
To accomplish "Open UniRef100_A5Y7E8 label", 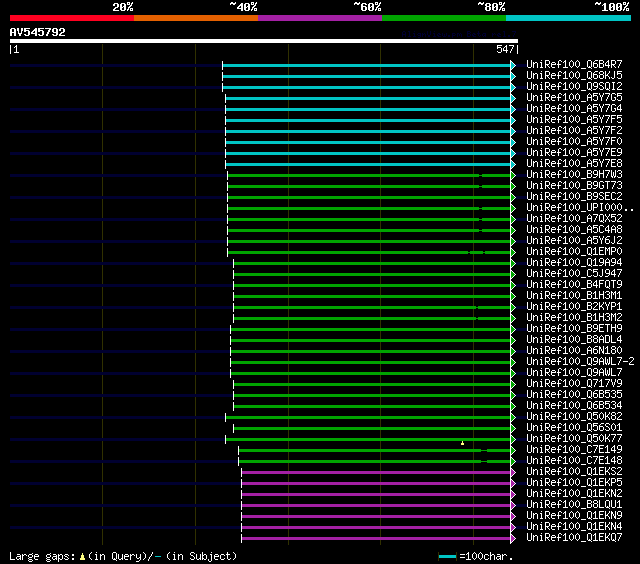I will click(x=574, y=164).
